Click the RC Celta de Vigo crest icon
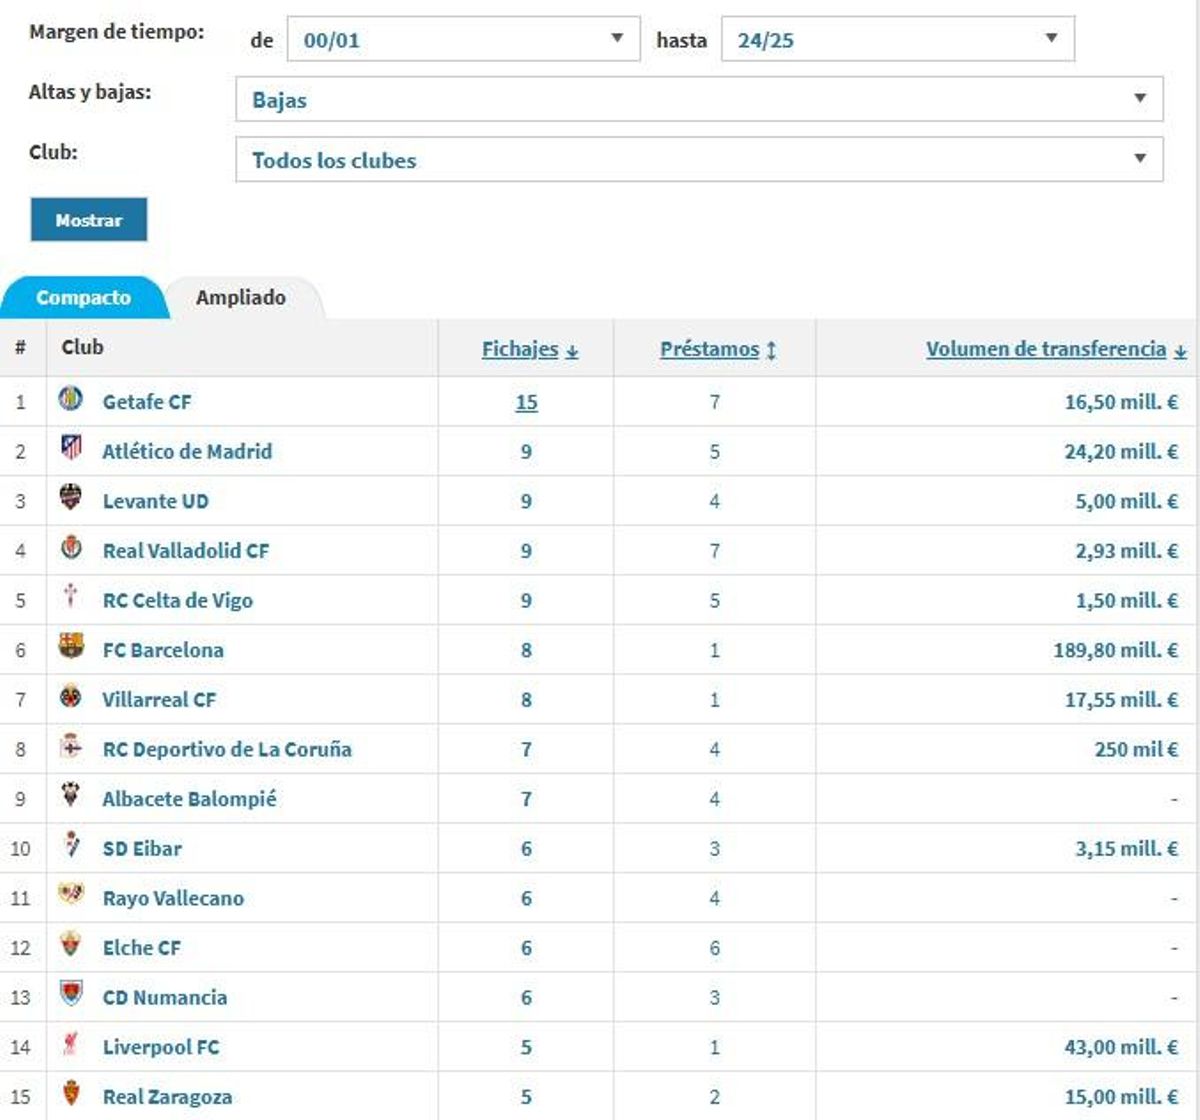This screenshot has height=1120, width=1200. pos(71,597)
